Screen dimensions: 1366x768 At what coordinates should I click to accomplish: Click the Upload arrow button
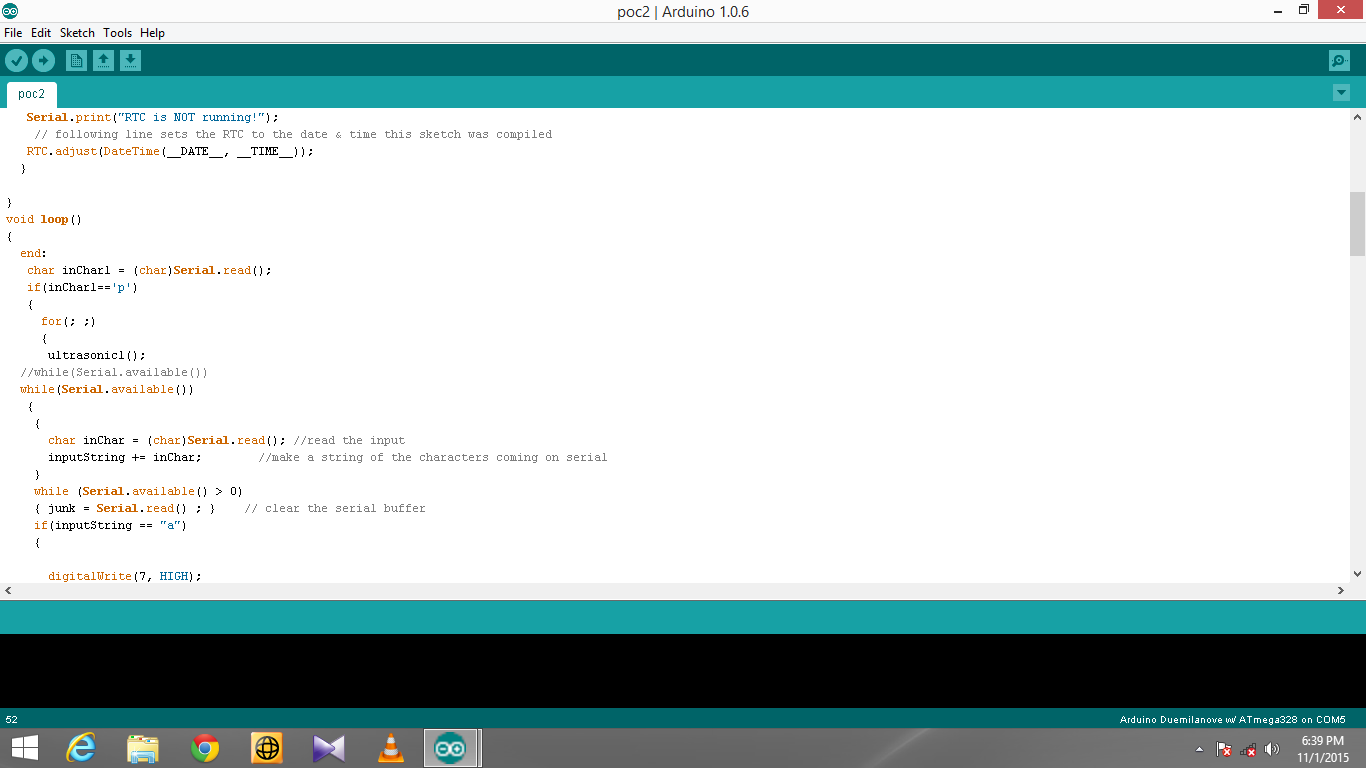click(43, 61)
